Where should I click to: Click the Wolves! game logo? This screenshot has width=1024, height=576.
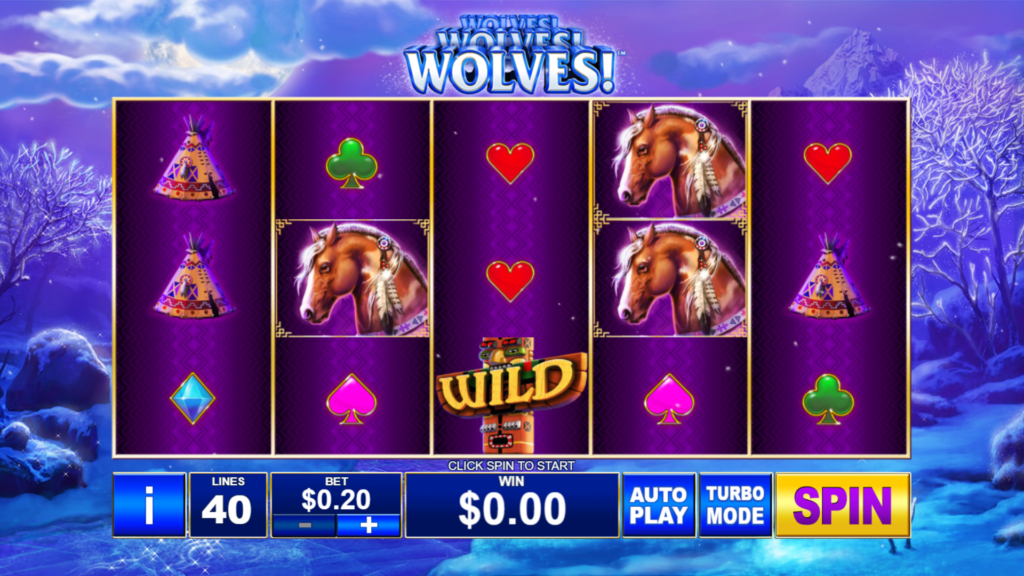tap(511, 54)
